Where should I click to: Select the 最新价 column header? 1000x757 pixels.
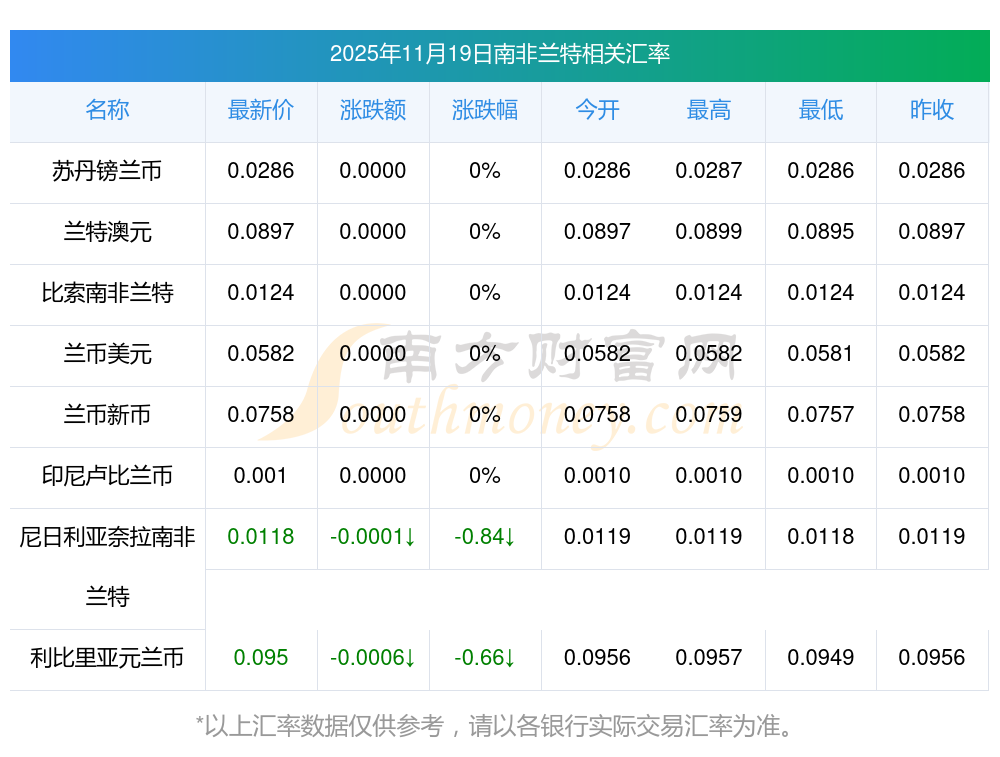[261, 110]
